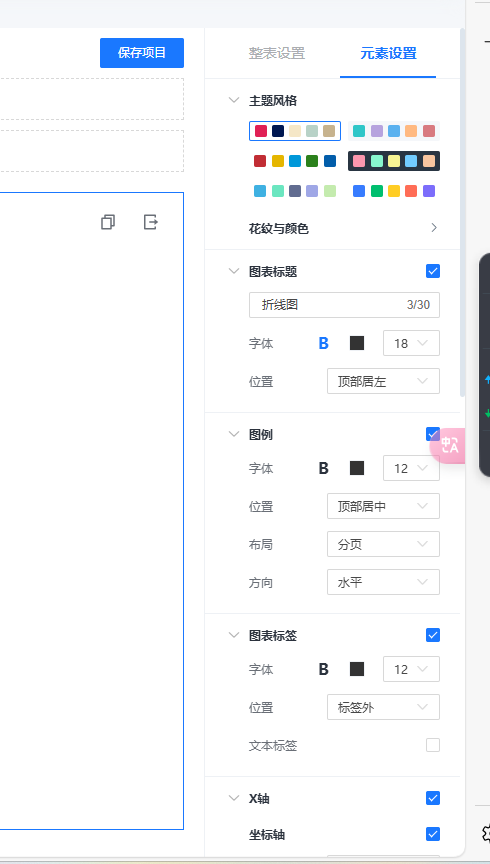This screenshot has height=864, width=490.
Task: Open the 花纹与颜色 arrow
Action: tap(434, 228)
